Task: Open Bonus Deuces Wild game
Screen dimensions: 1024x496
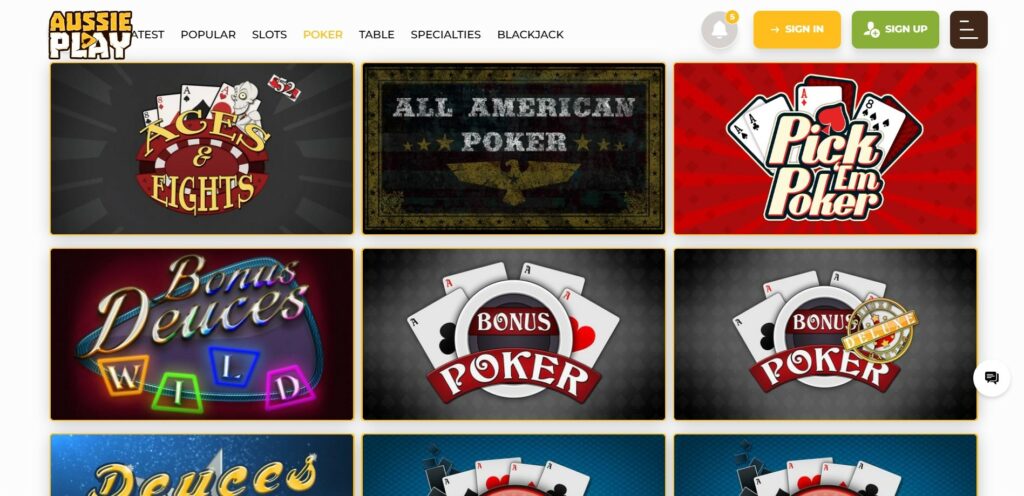Action: tap(202, 334)
